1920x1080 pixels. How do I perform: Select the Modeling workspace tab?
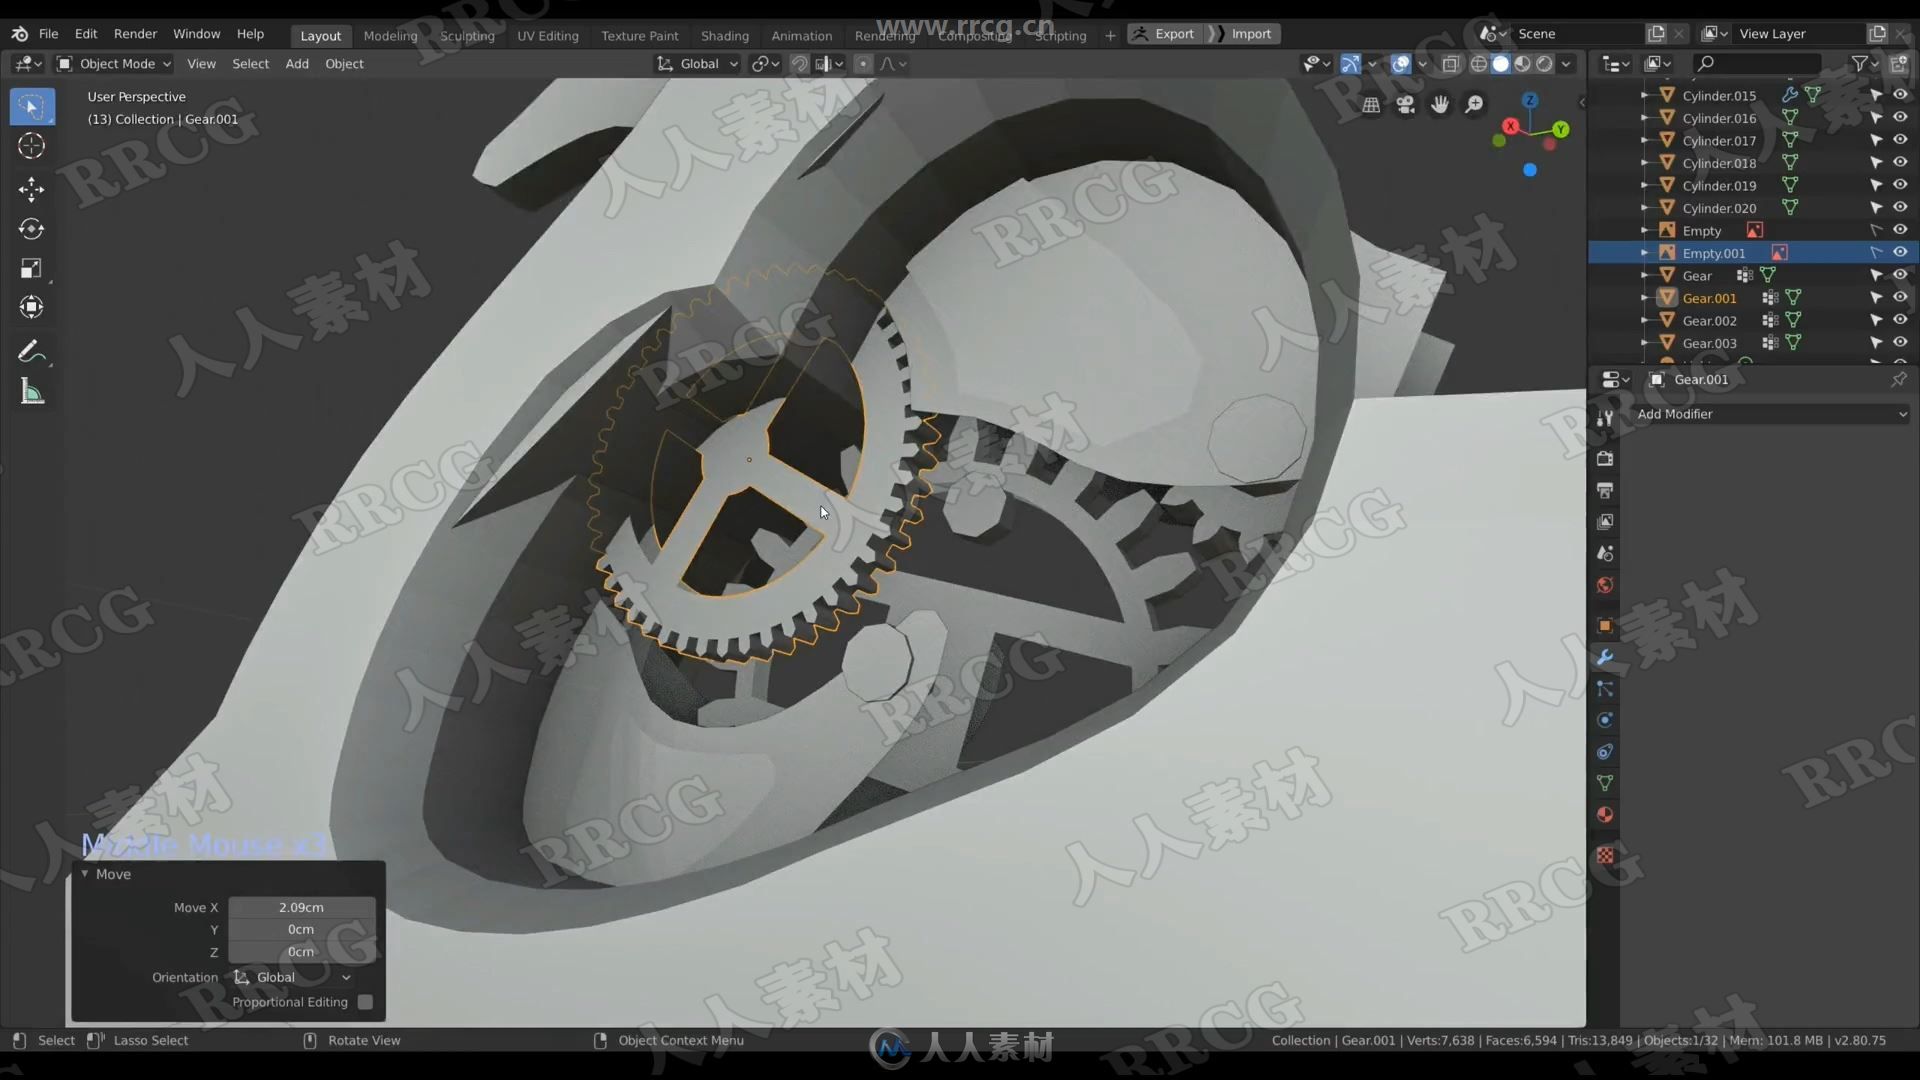[390, 34]
